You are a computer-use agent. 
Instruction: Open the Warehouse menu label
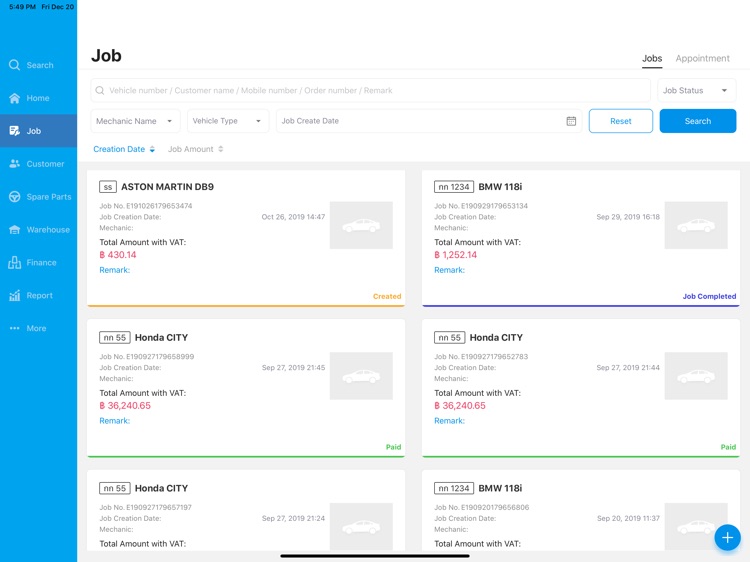pos(48,230)
